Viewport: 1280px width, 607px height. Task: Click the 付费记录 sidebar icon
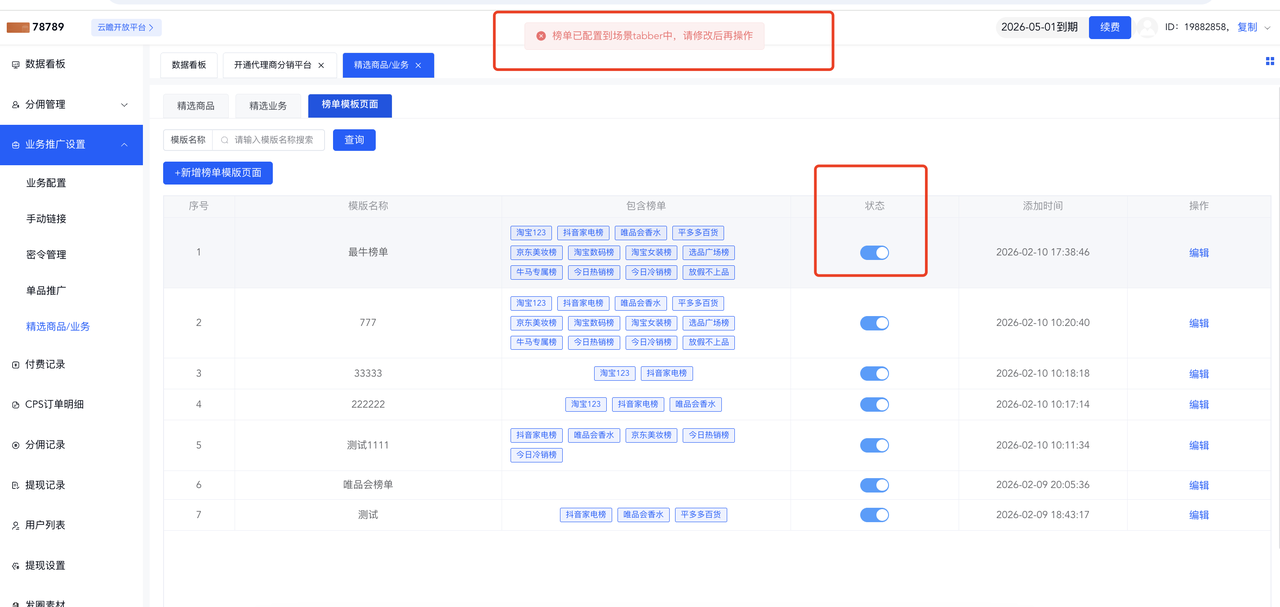15,365
